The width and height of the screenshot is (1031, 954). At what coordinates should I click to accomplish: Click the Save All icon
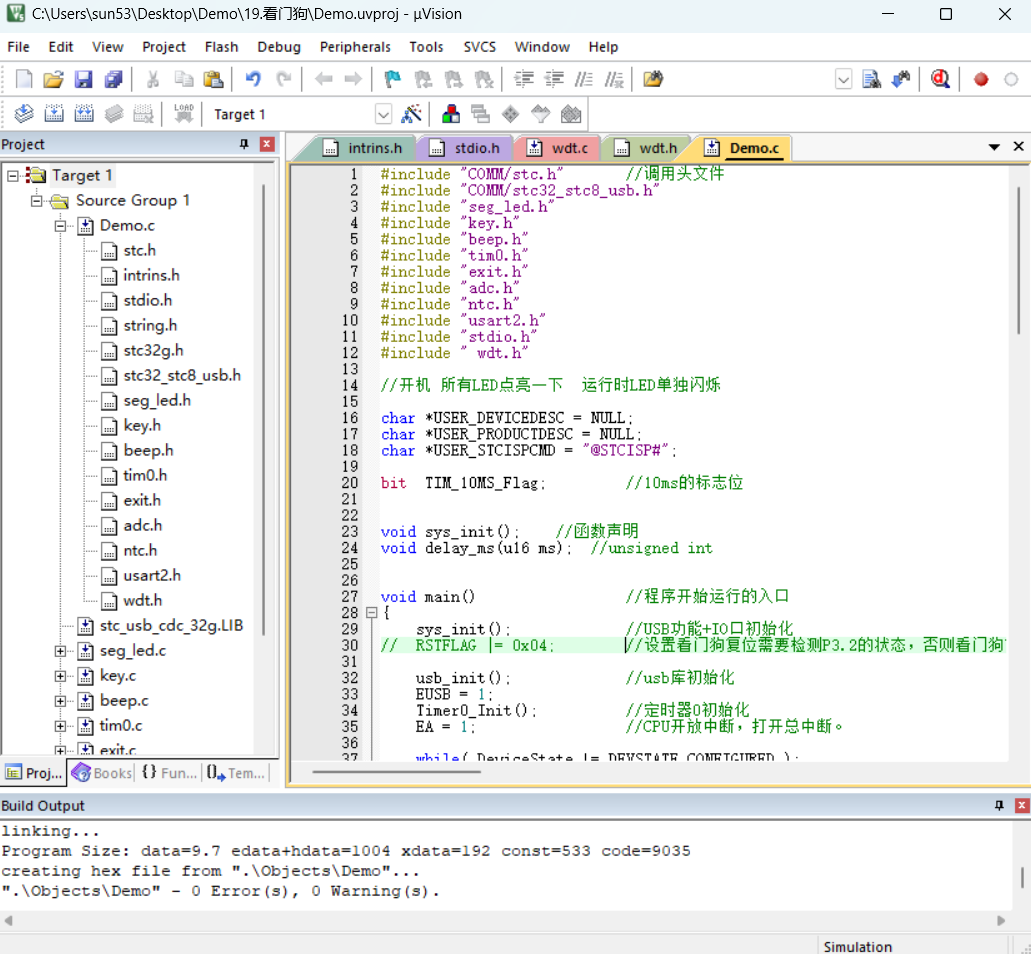click(113, 80)
